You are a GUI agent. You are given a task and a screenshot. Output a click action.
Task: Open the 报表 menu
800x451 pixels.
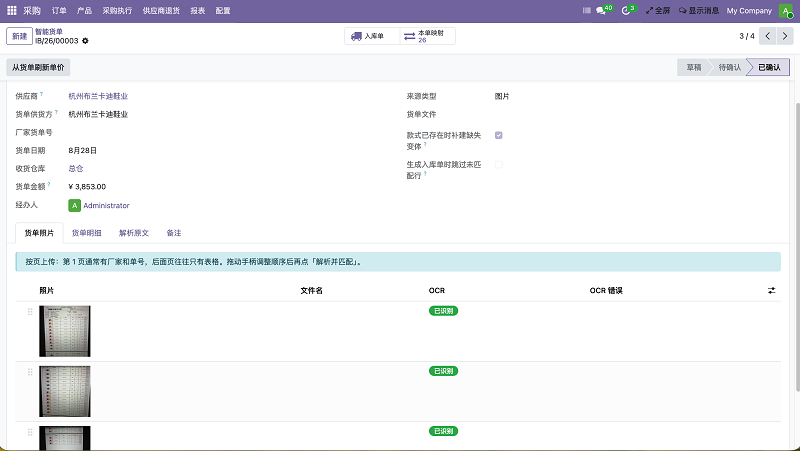tap(197, 11)
